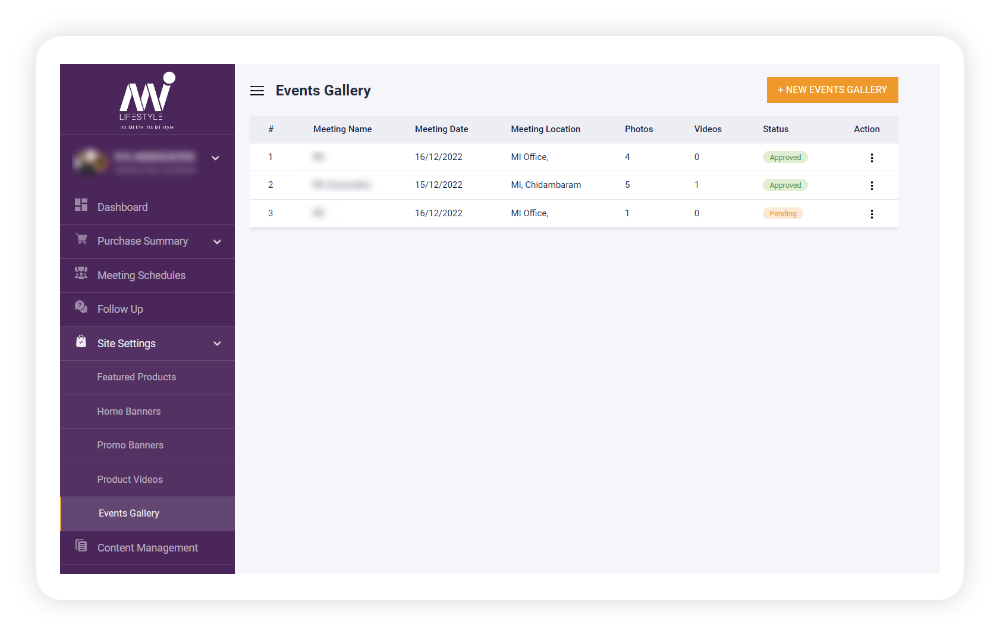Click the Approved status badge on row 1
This screenshot has width=1000, height=636.
pyautogui.click(x=785, y=157)
